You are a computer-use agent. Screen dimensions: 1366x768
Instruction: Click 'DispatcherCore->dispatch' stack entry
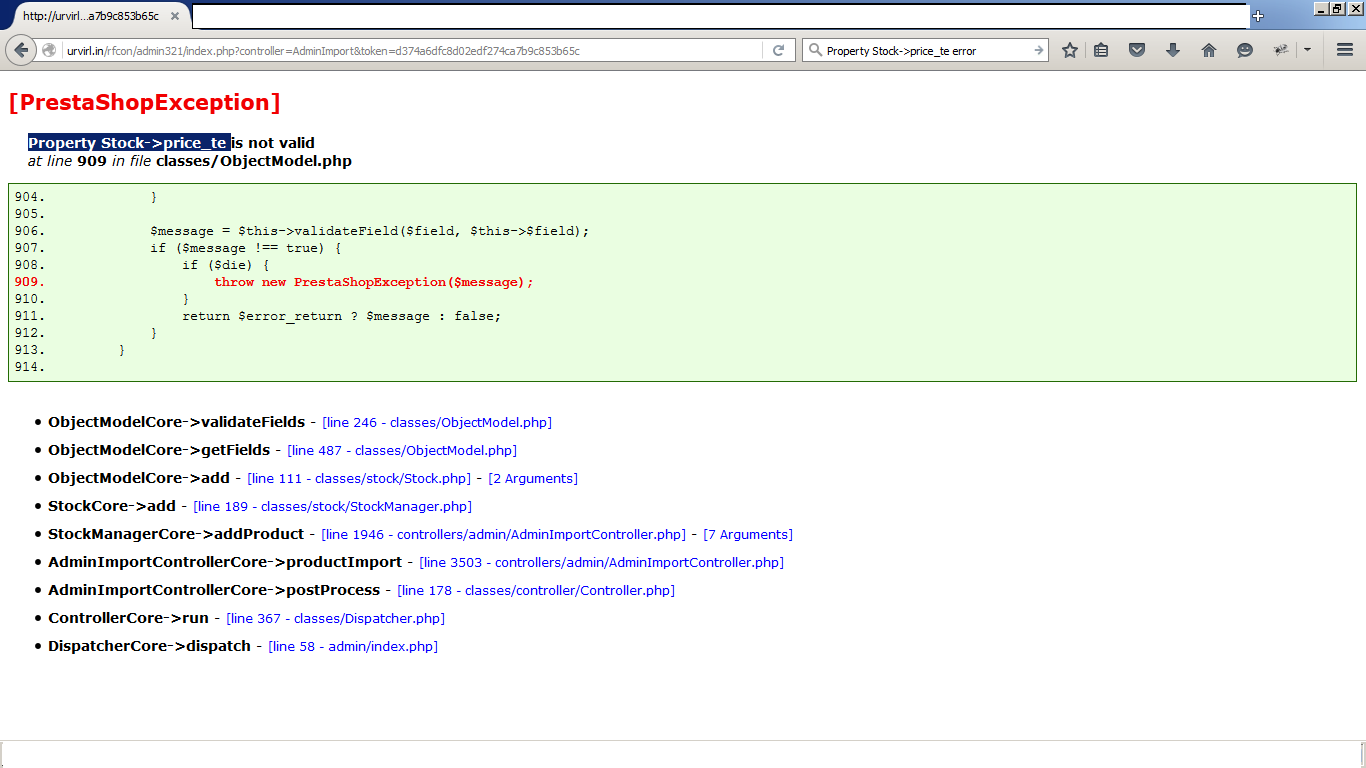pos(150,647)
